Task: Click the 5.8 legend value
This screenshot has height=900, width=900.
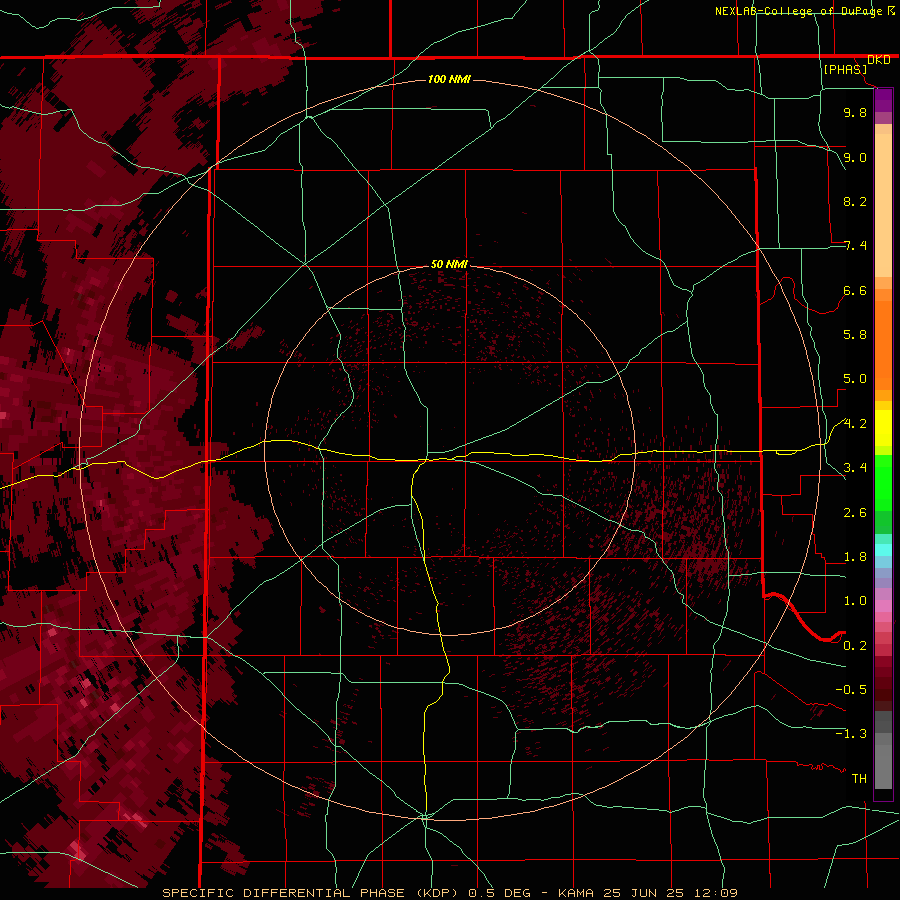Action: (855, 335)
